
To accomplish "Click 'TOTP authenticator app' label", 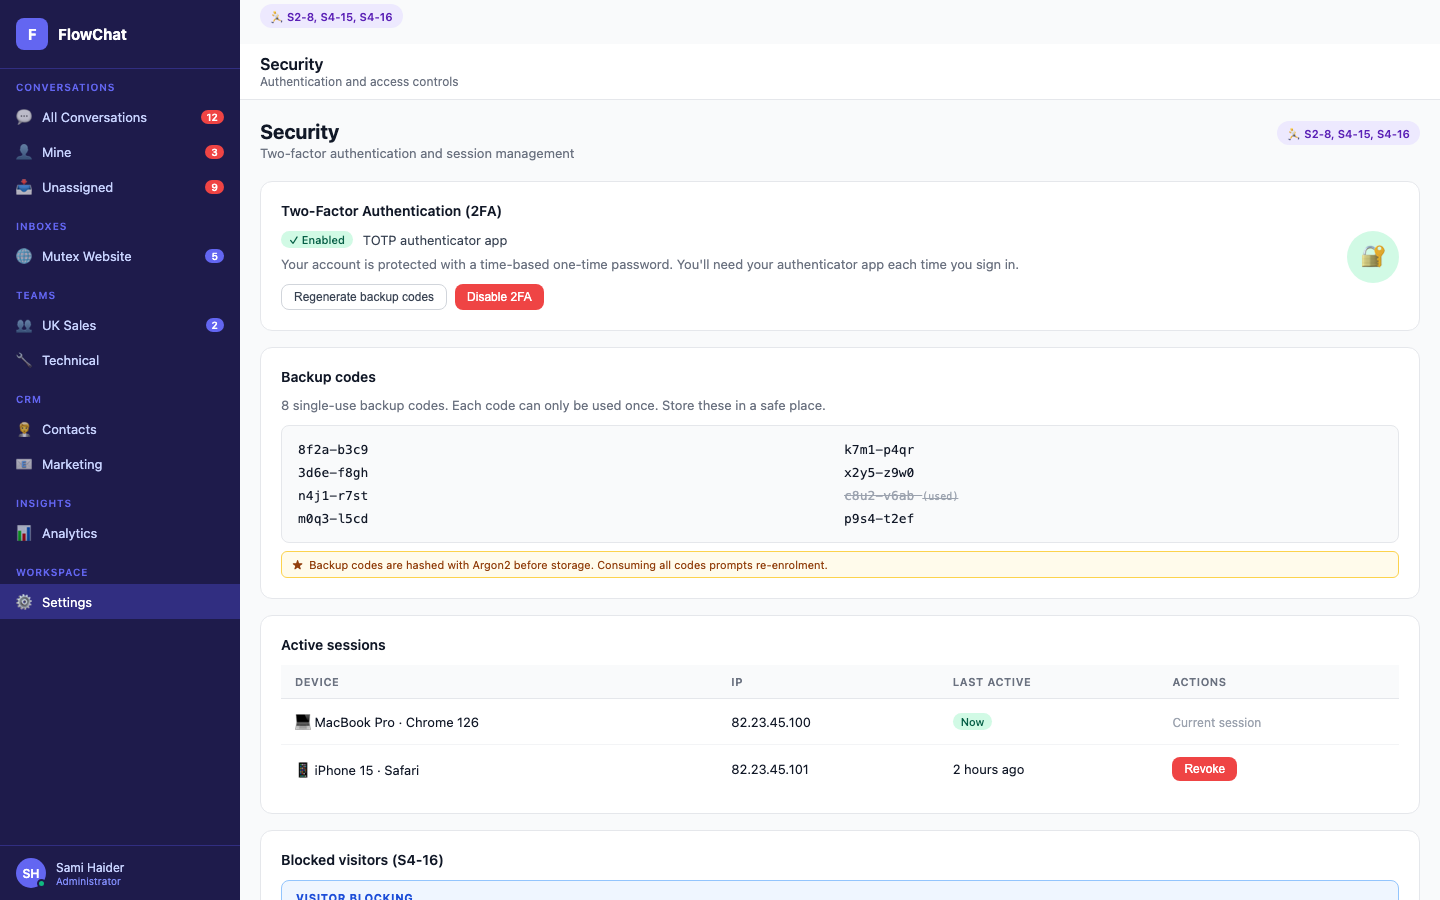I will 435,240.
